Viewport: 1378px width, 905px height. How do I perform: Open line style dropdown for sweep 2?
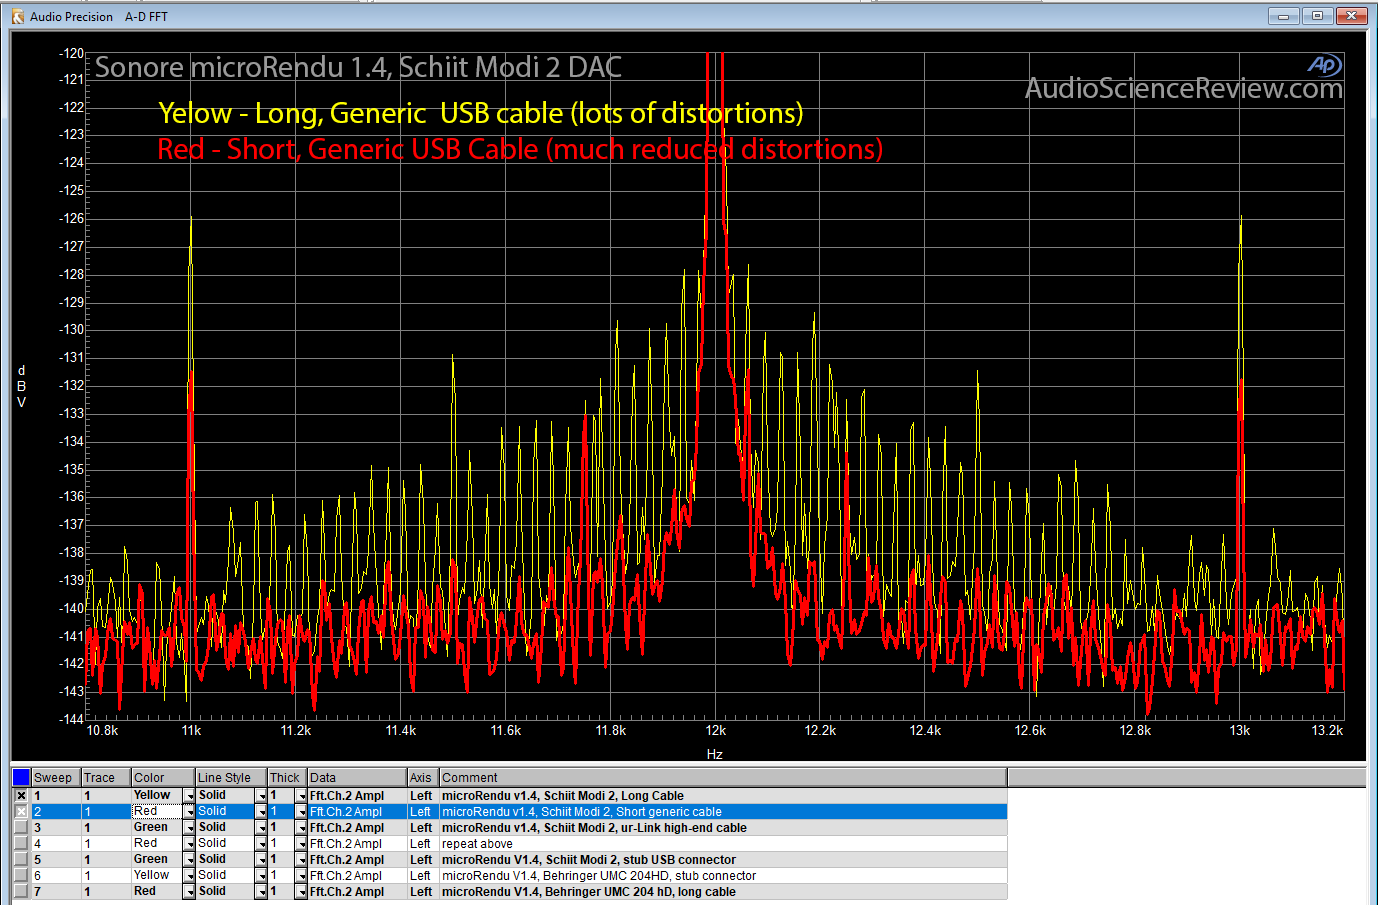tap(261, 812)
